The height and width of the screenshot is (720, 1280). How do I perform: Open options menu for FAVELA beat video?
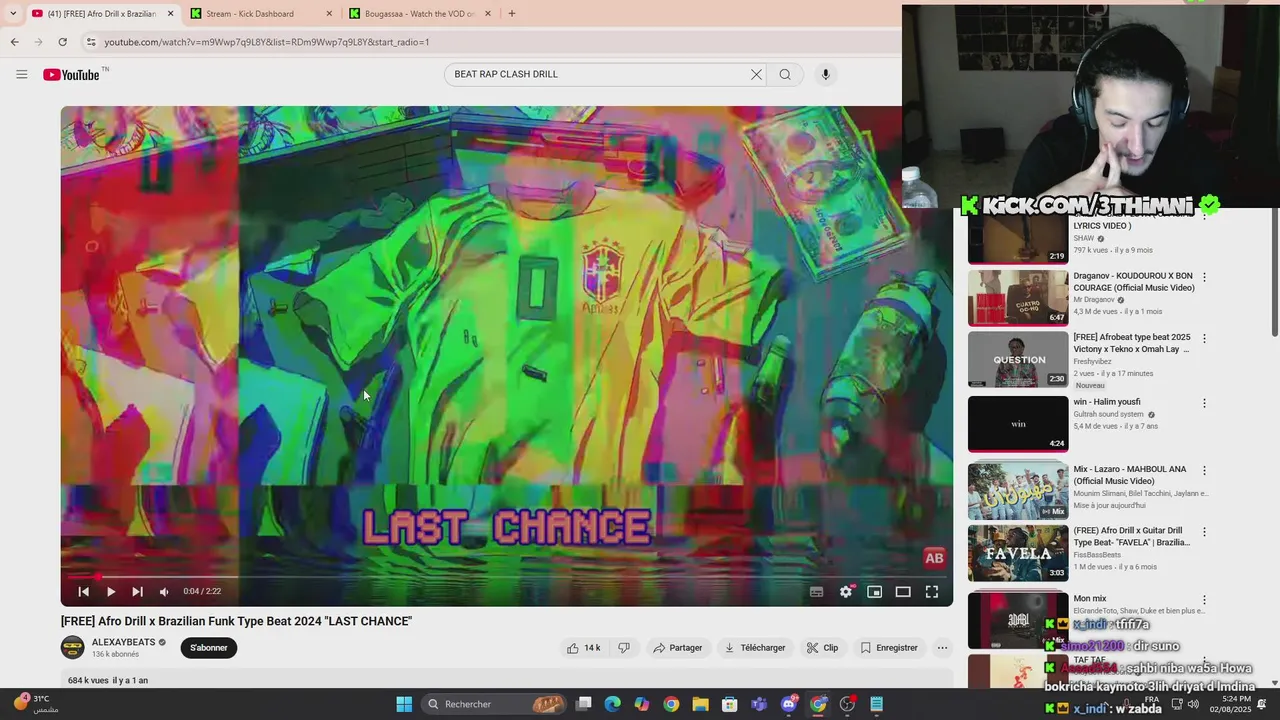(x=1204, y=532)
